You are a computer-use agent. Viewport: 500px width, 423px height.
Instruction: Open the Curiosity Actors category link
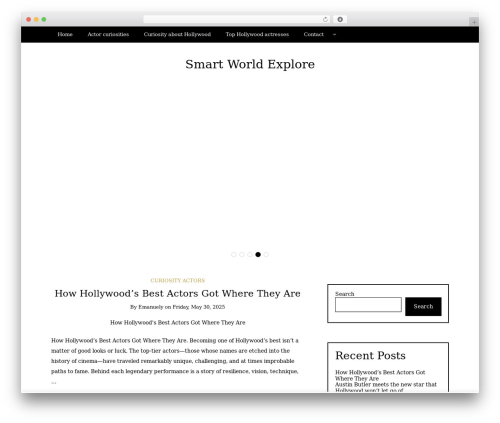click(178, 281)
